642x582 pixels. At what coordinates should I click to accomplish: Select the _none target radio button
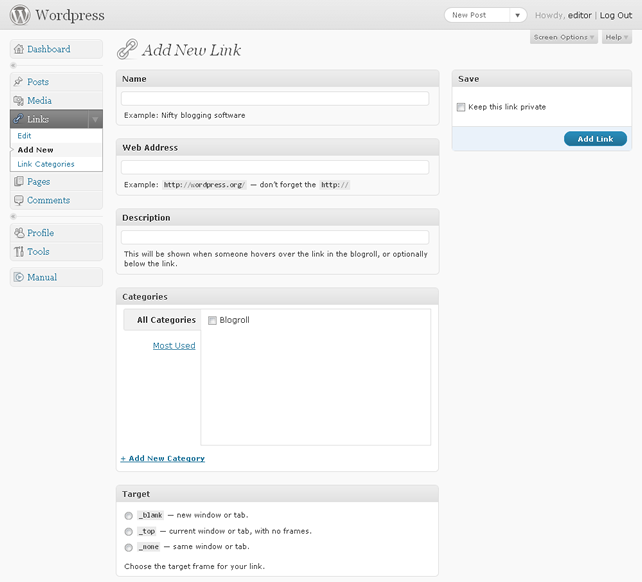point(129,547)
